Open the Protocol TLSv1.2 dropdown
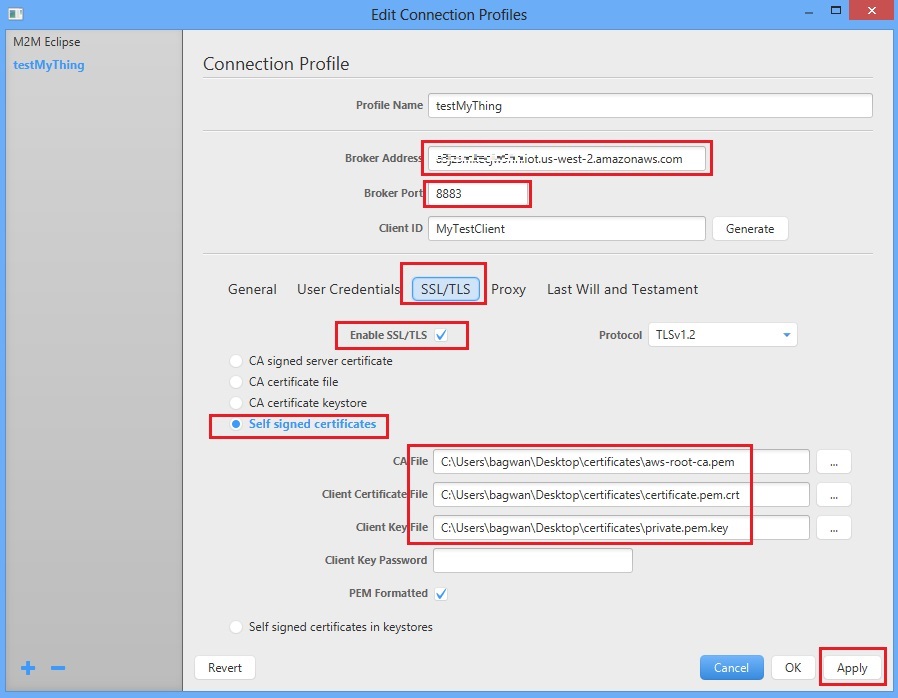The height and width of the screenshot is (698, 898). pyautogui.click(x=722, y=335)
